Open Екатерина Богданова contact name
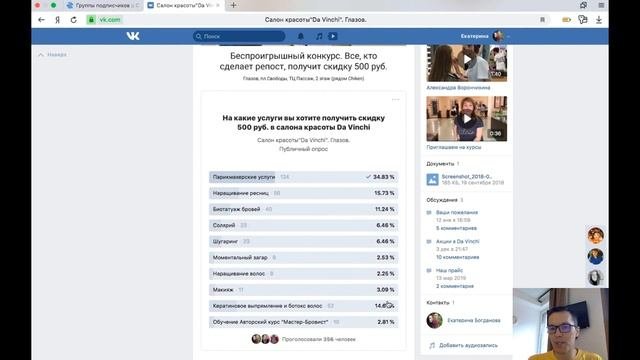The image size is (640, 360). [x=474, y=320]
